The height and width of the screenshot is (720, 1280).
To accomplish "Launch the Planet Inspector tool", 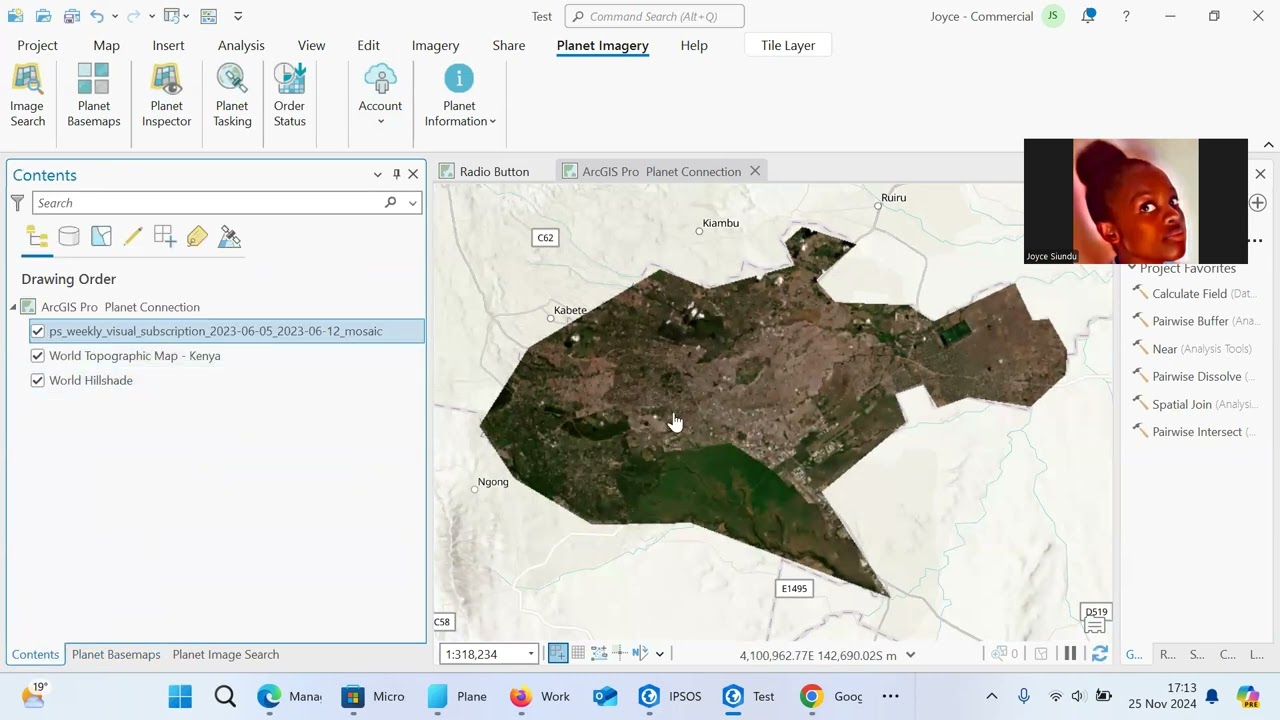I will (x=166, y=96).
